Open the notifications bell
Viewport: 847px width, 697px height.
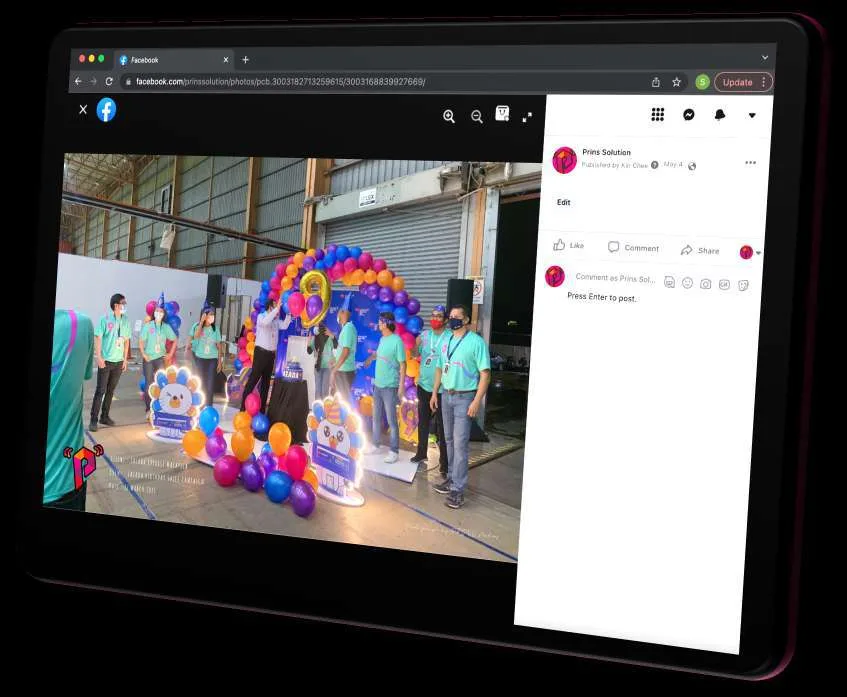[x=720, y=115]
